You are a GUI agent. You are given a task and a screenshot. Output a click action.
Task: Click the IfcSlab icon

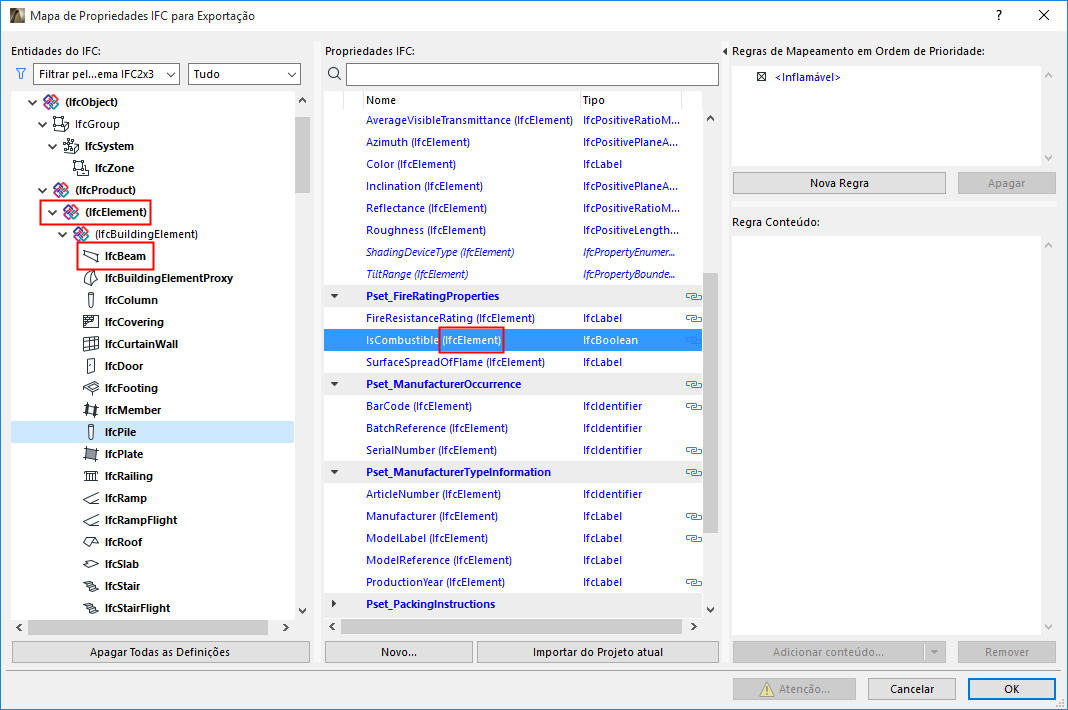[x=91, y=564]
